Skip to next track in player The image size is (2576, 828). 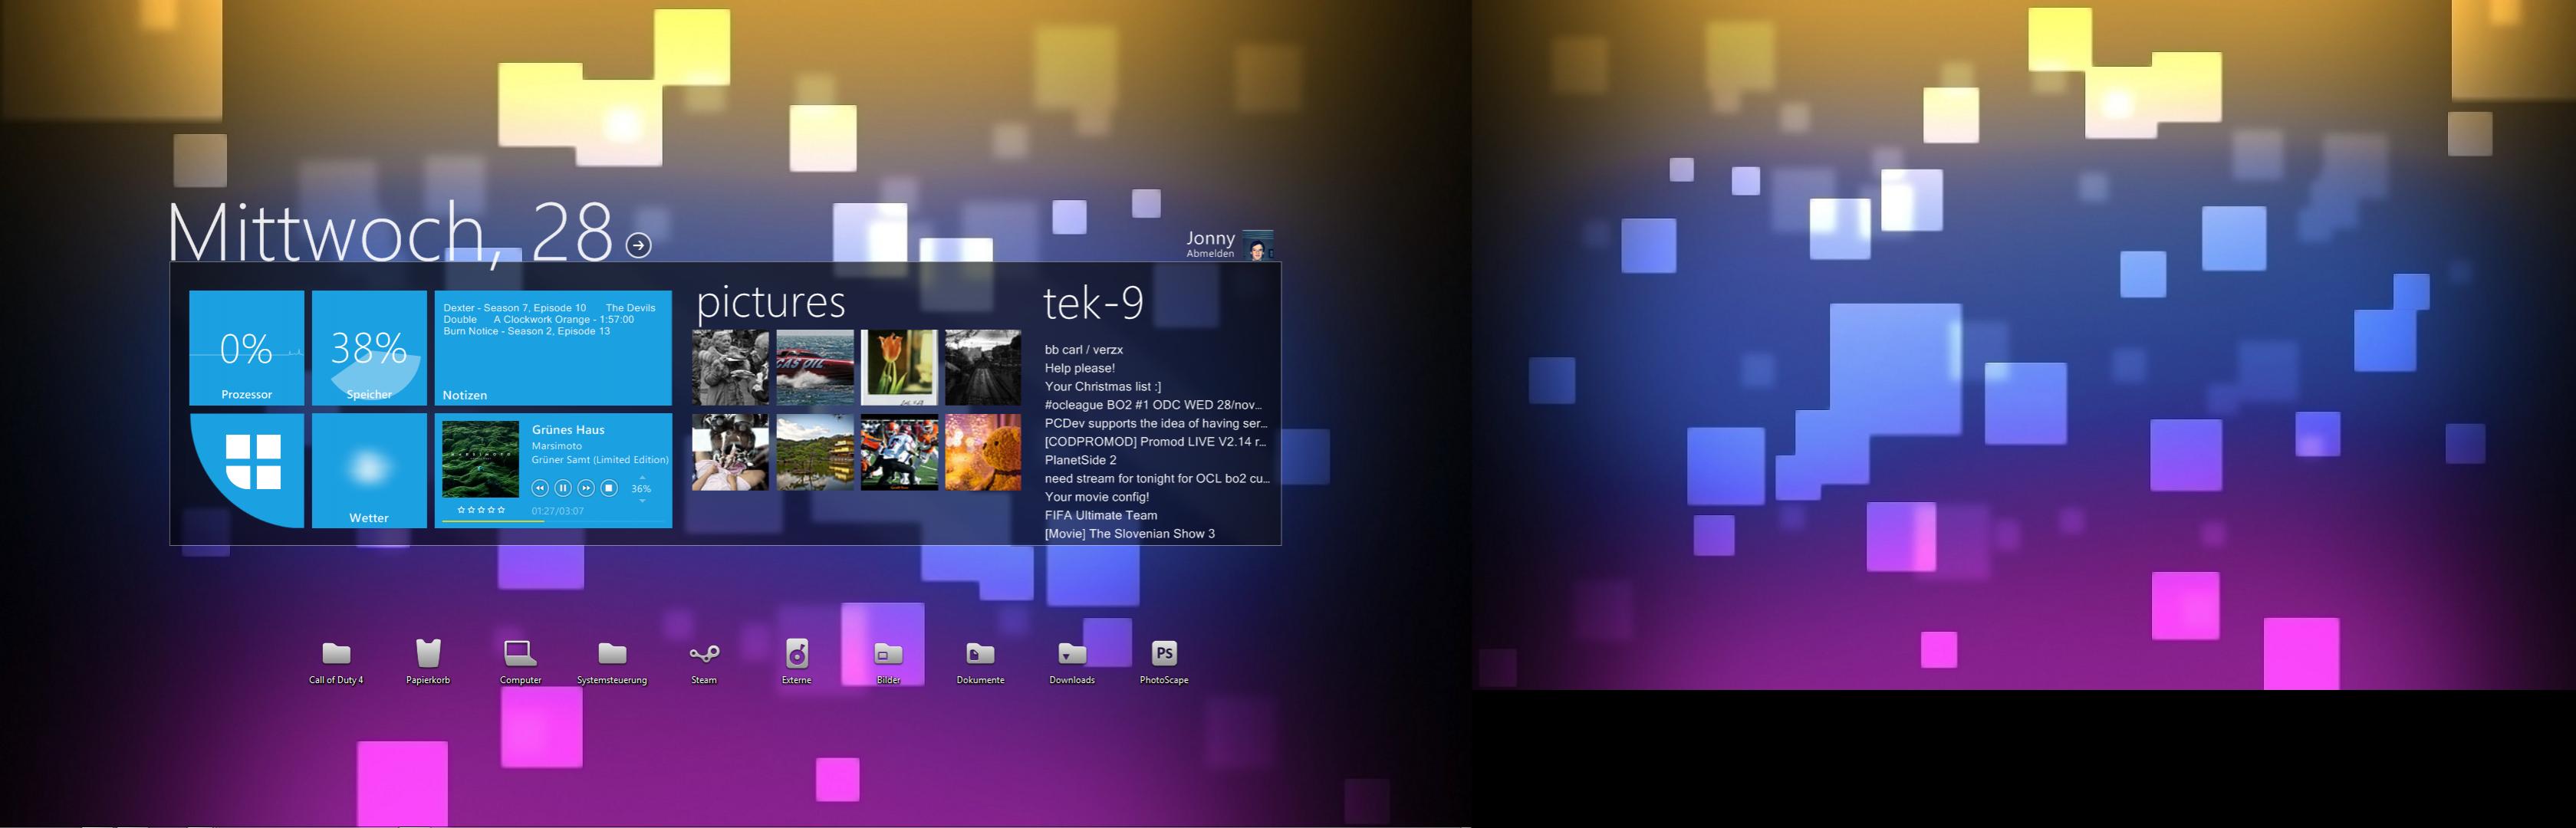[586, 488]
